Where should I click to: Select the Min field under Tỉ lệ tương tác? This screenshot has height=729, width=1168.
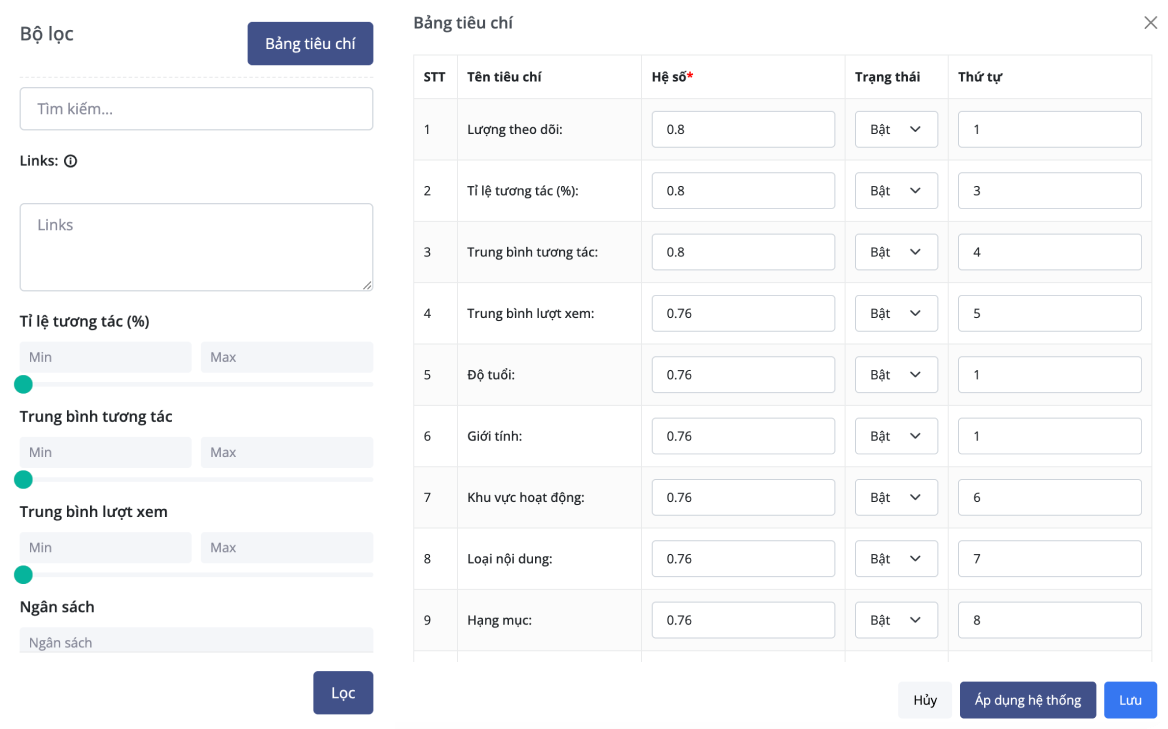click(105, 356)
